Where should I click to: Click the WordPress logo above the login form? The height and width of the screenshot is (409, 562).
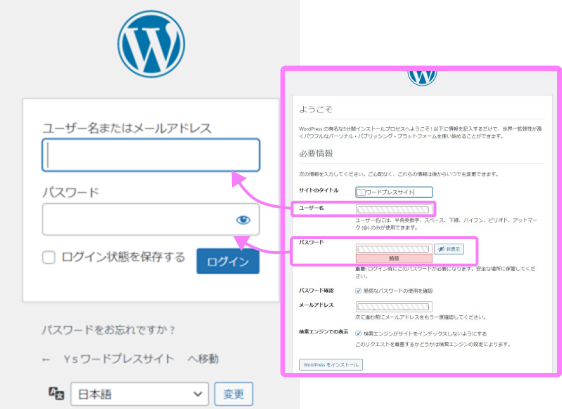click(x=151, y=44)
